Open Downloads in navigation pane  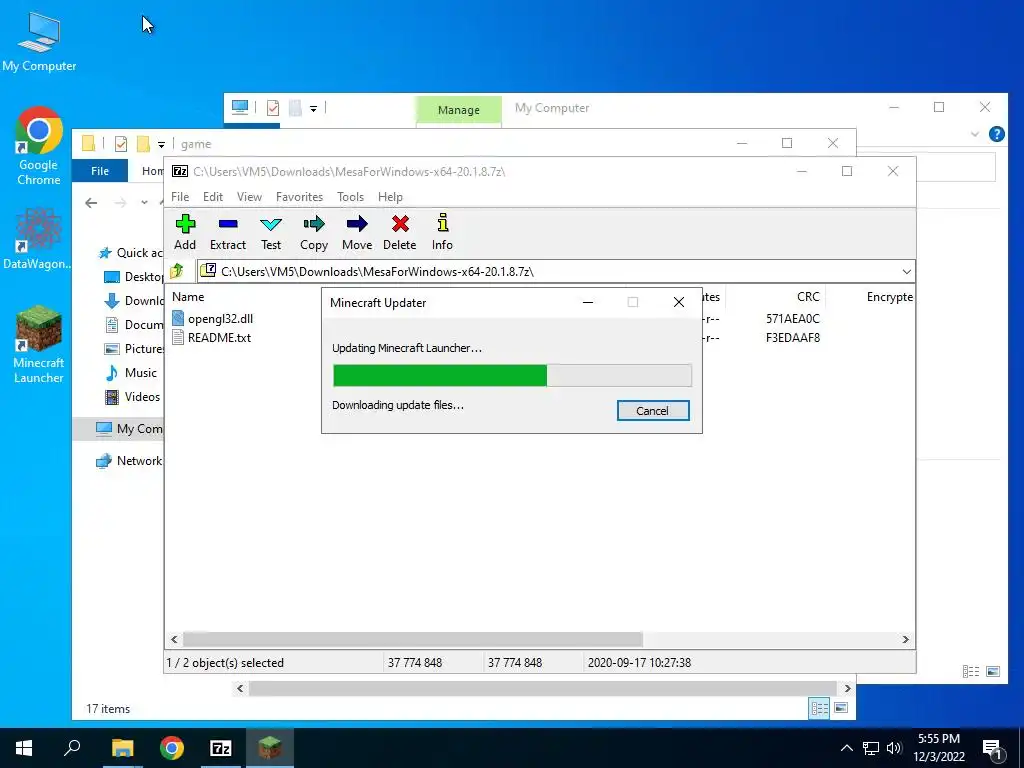point(135,300)
